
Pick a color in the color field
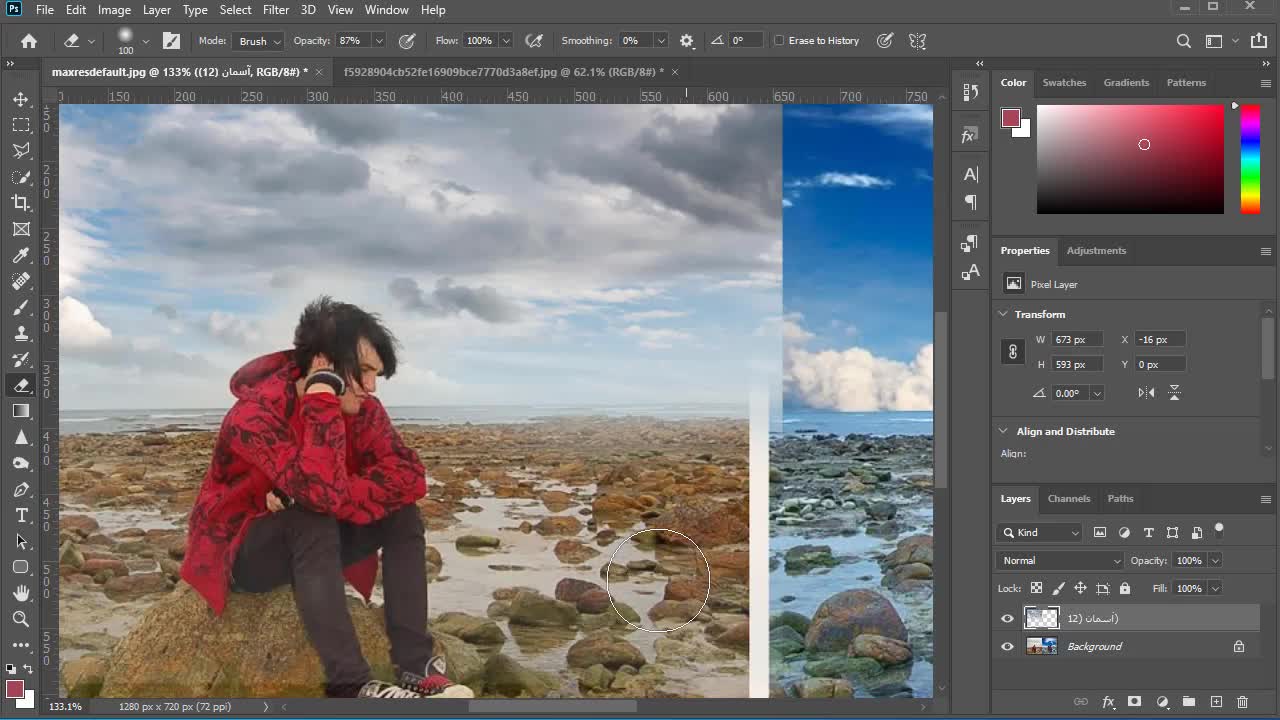(x=1130, y=158)
